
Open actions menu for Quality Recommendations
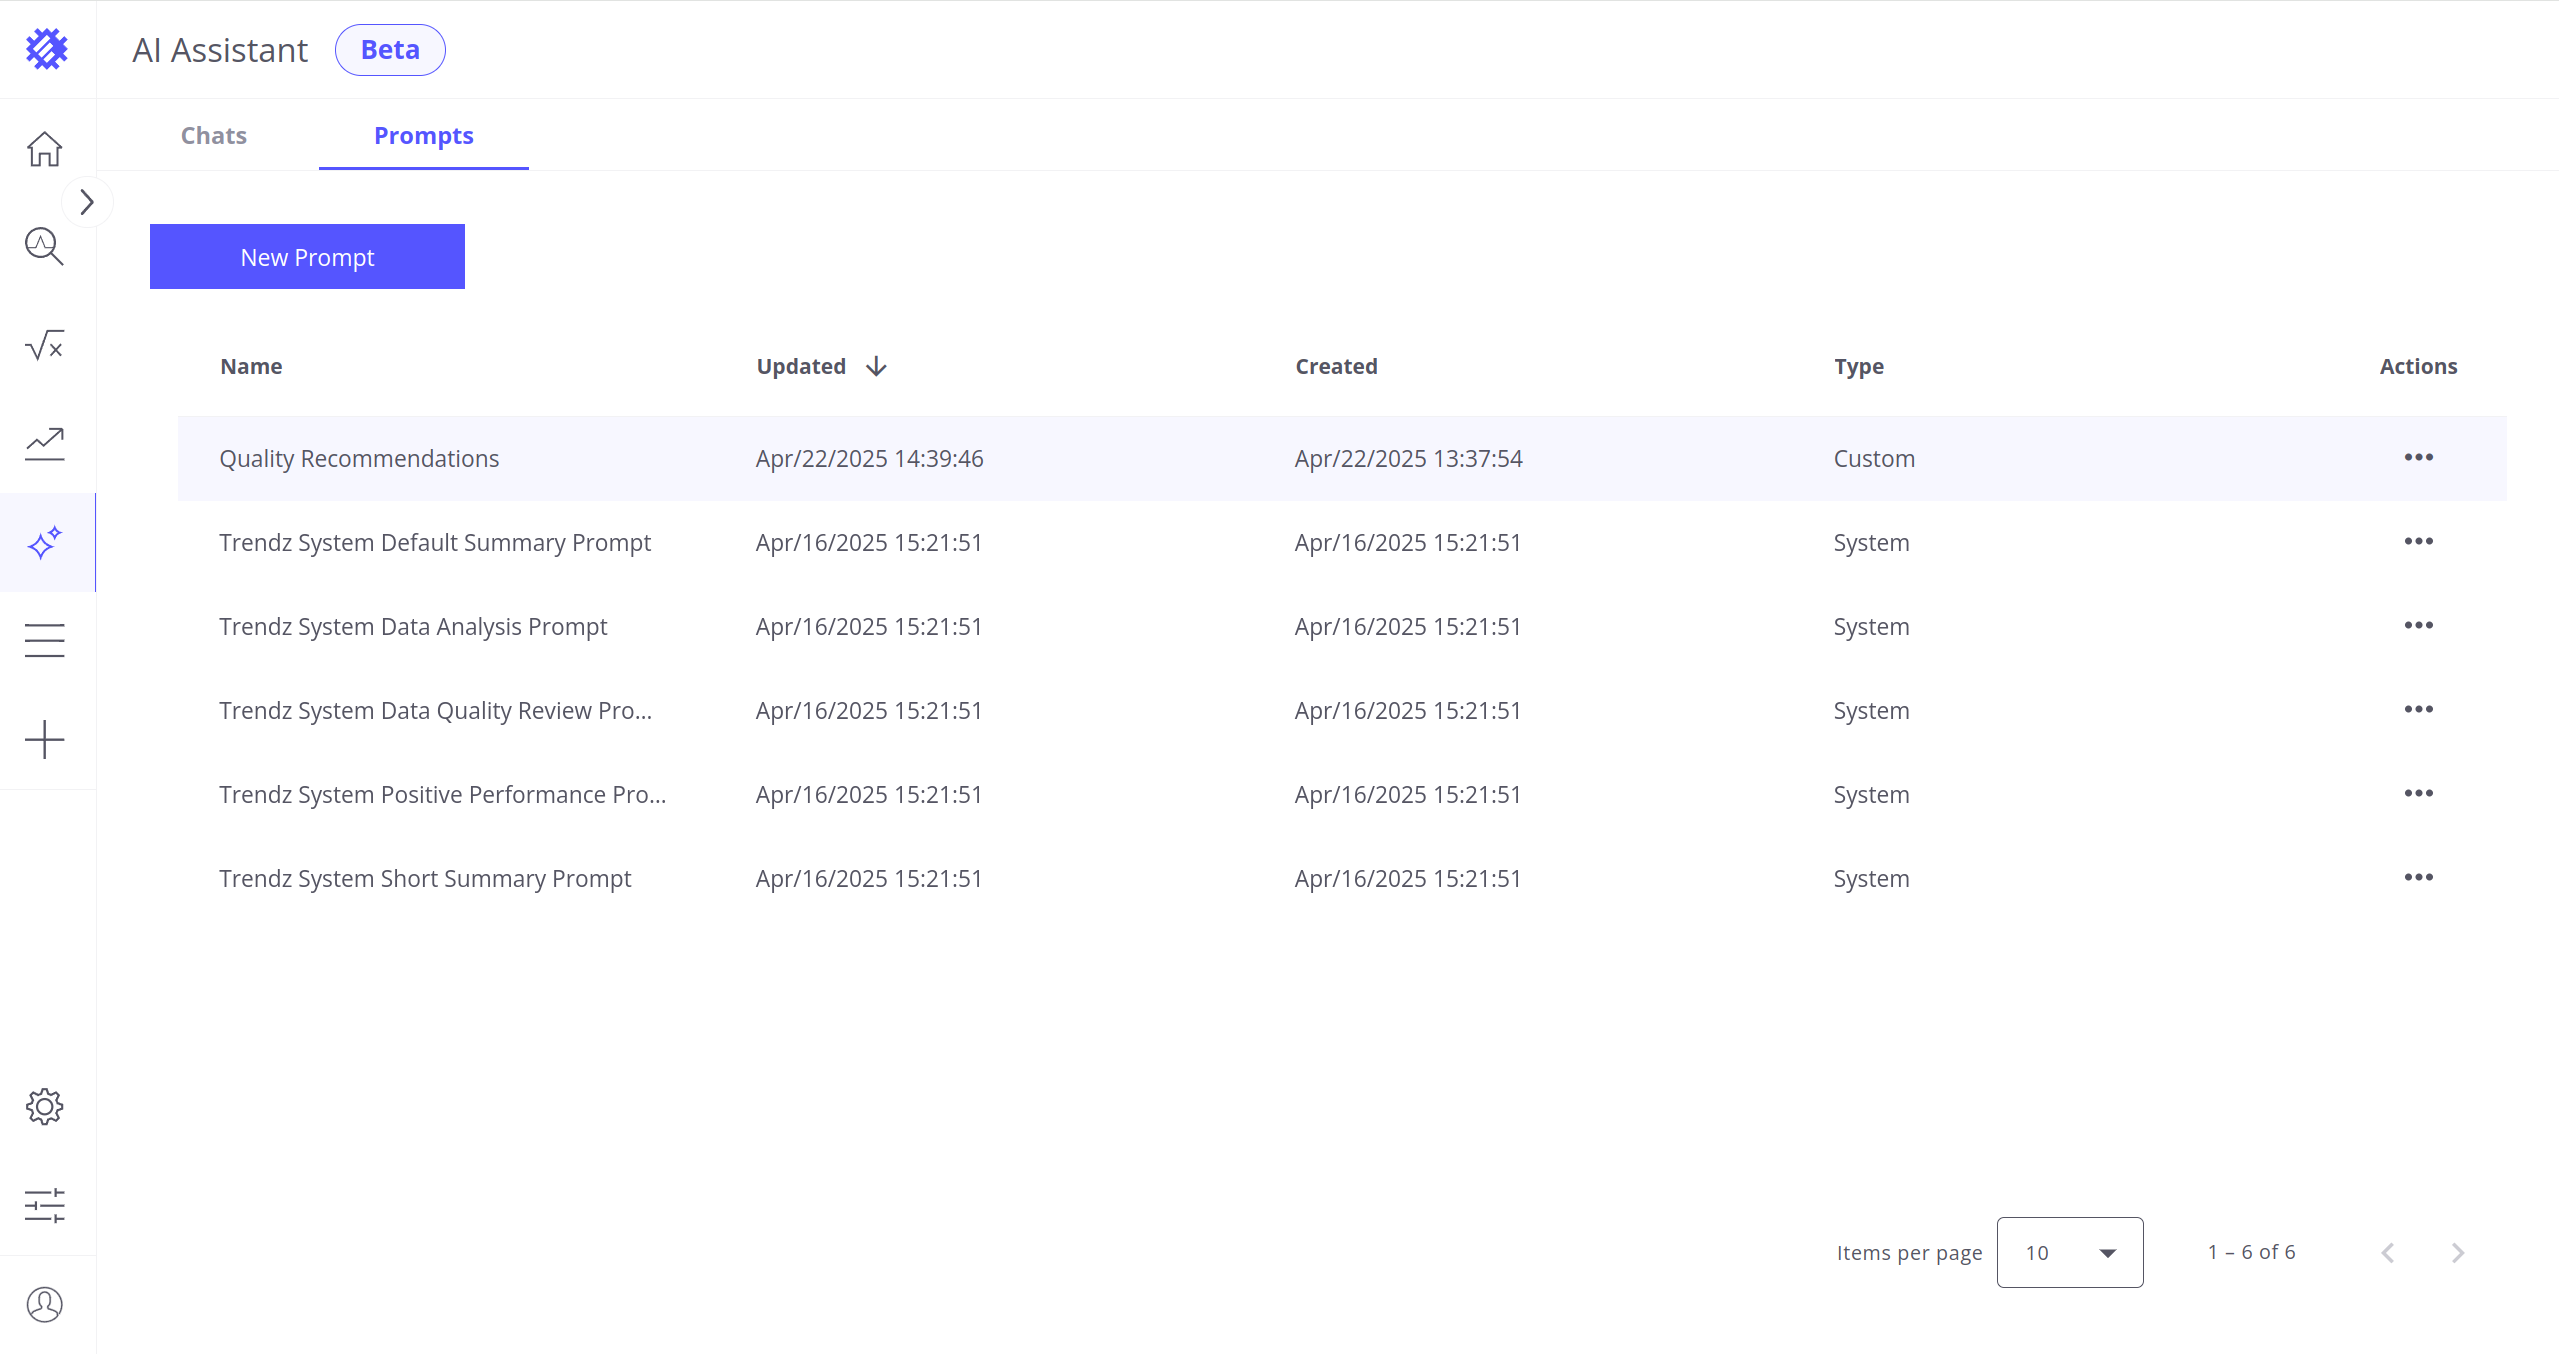(x=2418, y=458)
